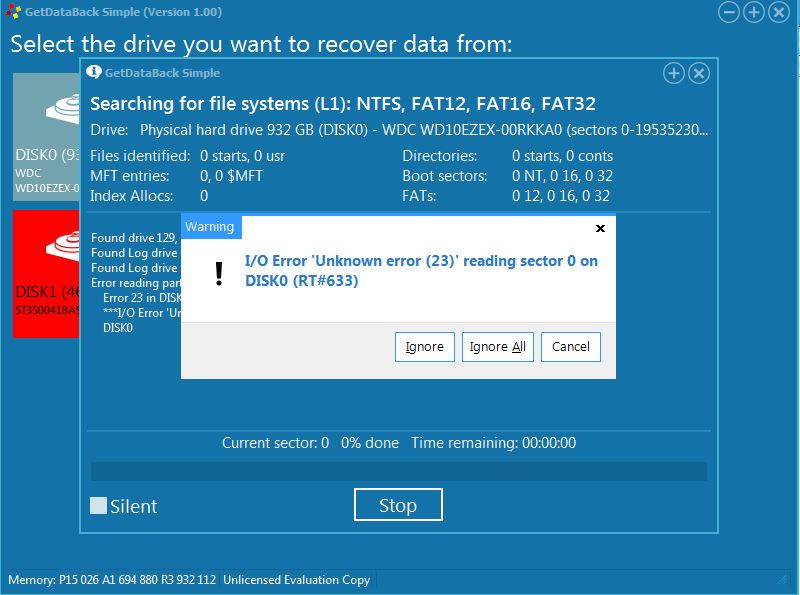Choose Ignore All for I/O errors
The image size is (800, 595).
(497, 347)
